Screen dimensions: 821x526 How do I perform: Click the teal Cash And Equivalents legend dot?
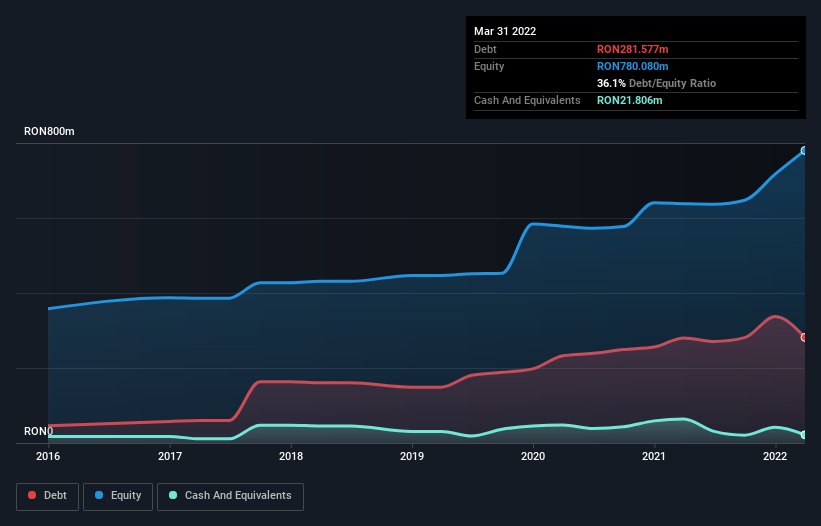coord(173,495)
